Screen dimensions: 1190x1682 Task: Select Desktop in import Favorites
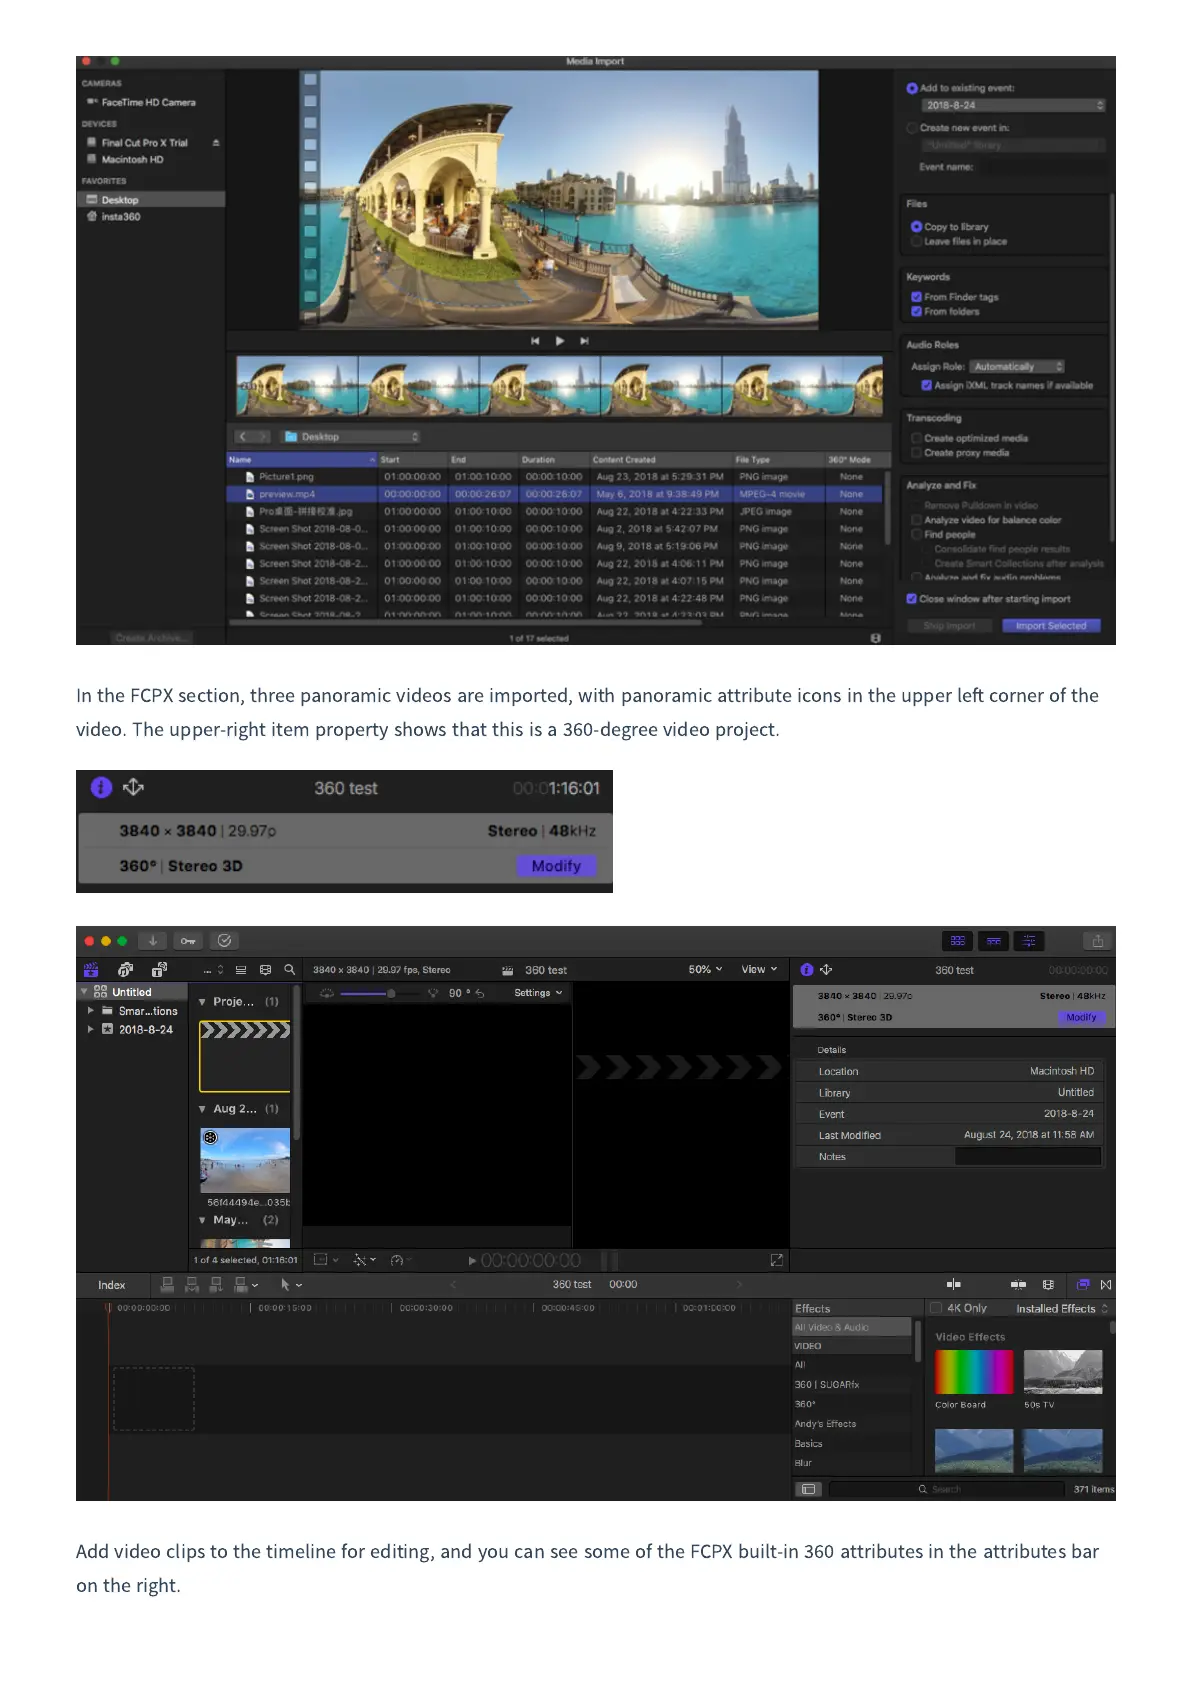pos(152,200)
